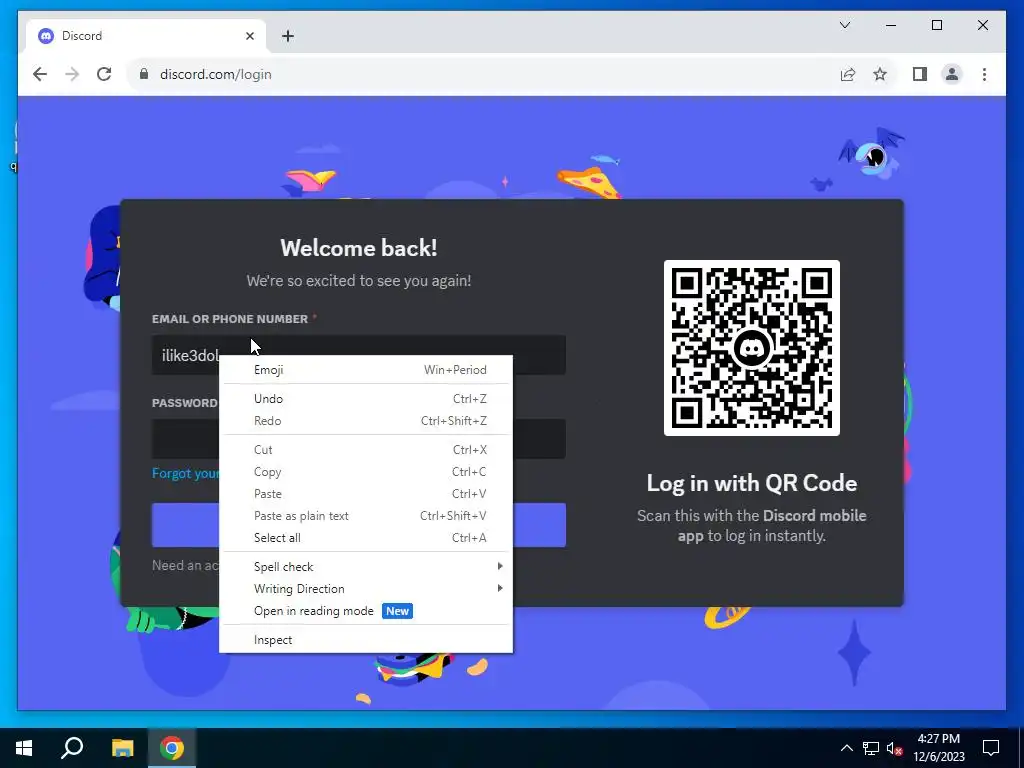Bookmark this tab with the star icon

pos(880,74)
